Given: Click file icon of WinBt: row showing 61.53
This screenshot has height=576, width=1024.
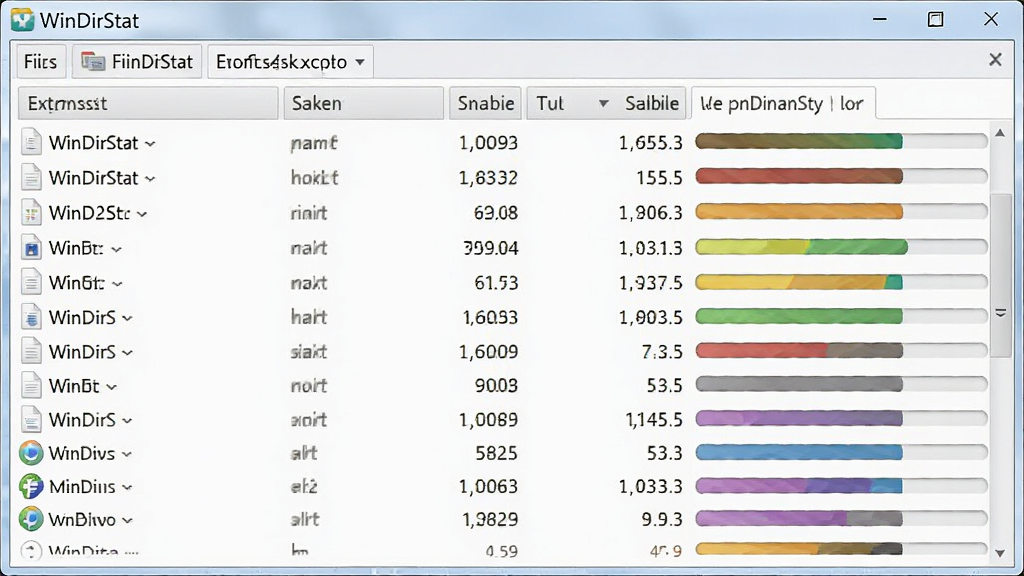Looking at the screenshot, I should click(31, 282).
